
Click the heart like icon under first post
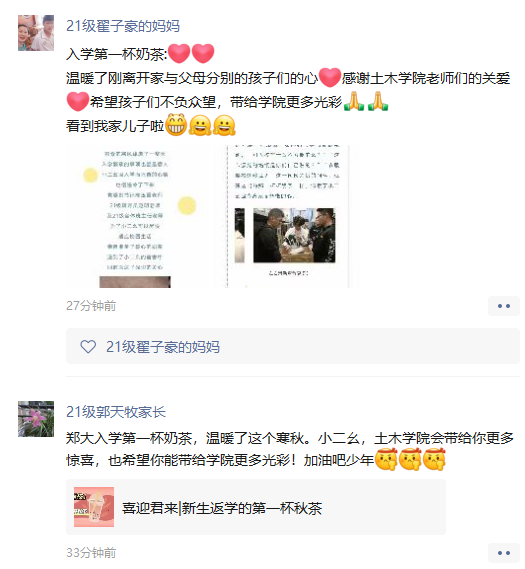click(x=88, y=347)
